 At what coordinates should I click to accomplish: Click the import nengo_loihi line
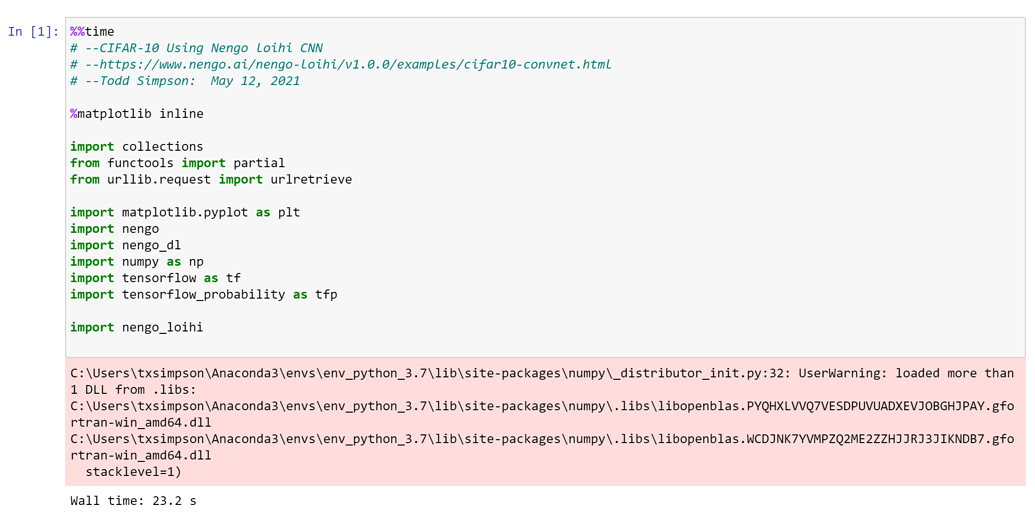tap(137, 327)
